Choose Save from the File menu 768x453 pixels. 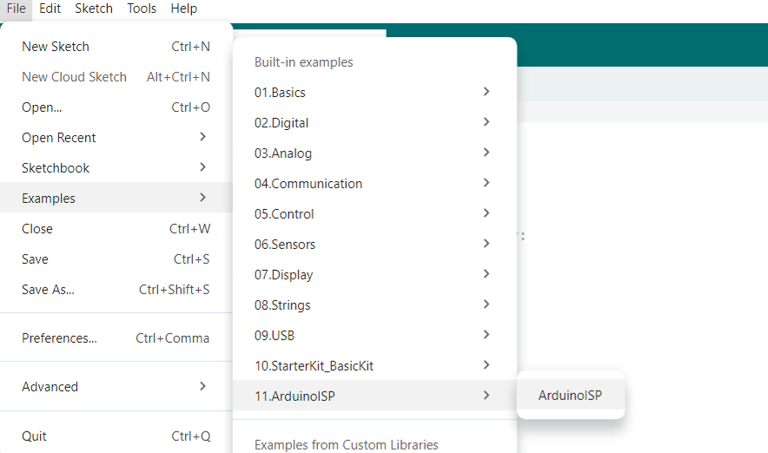click(116, 259)
